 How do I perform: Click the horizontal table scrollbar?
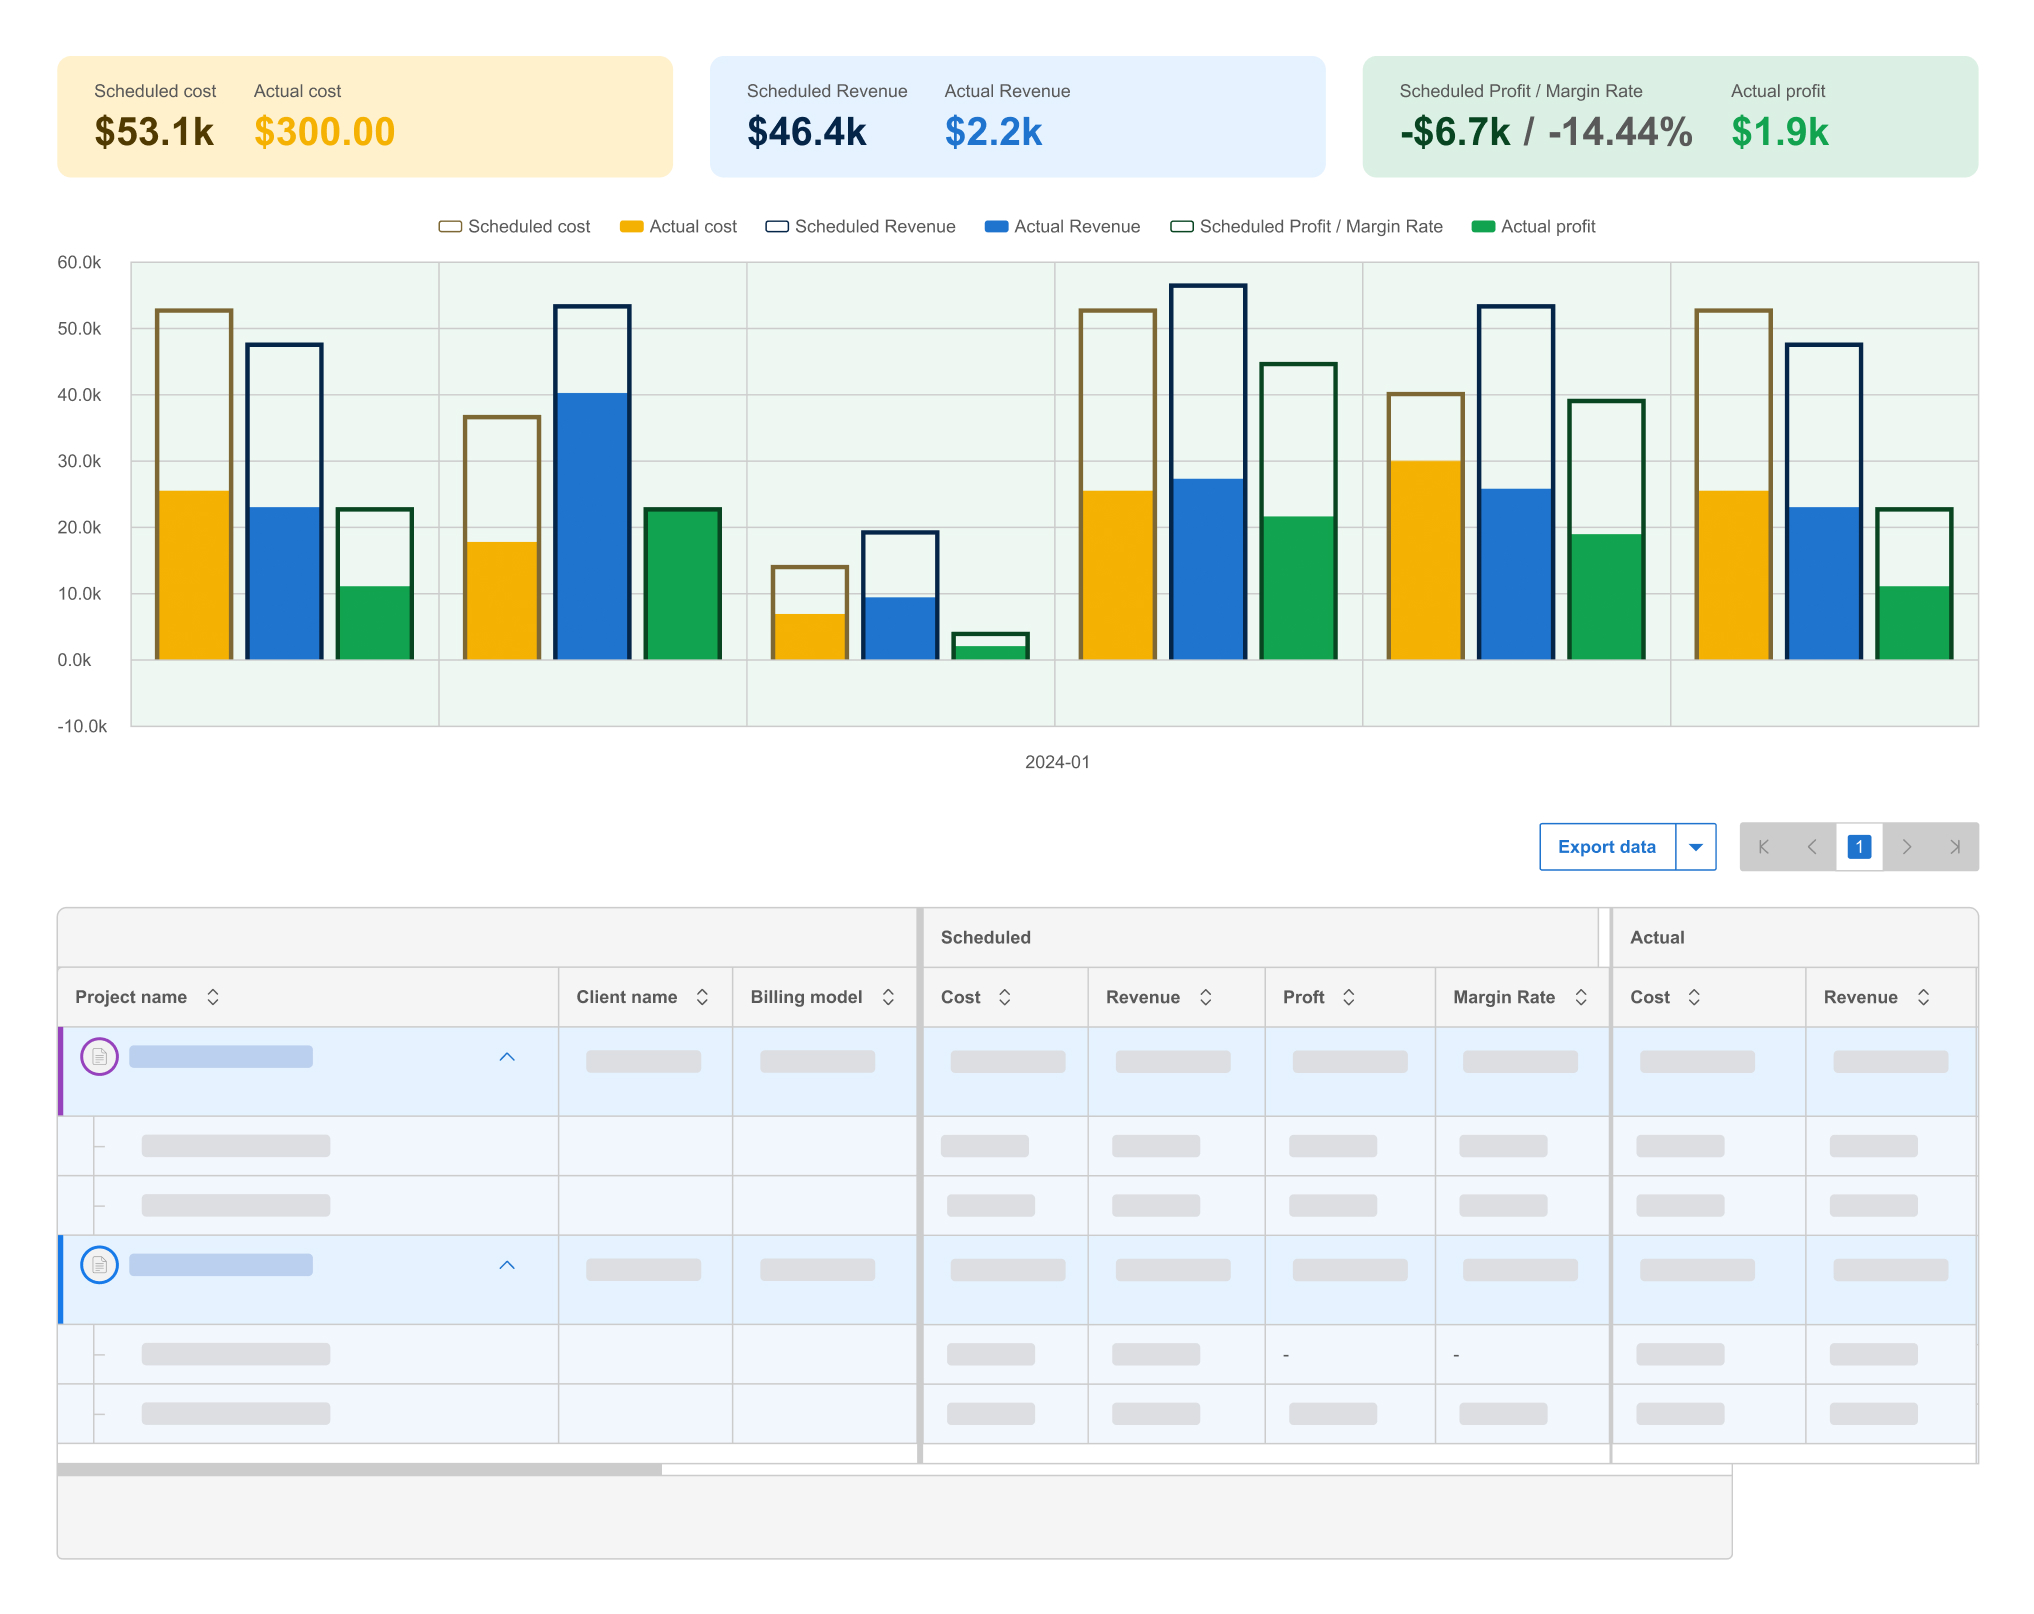[360, 1469]
